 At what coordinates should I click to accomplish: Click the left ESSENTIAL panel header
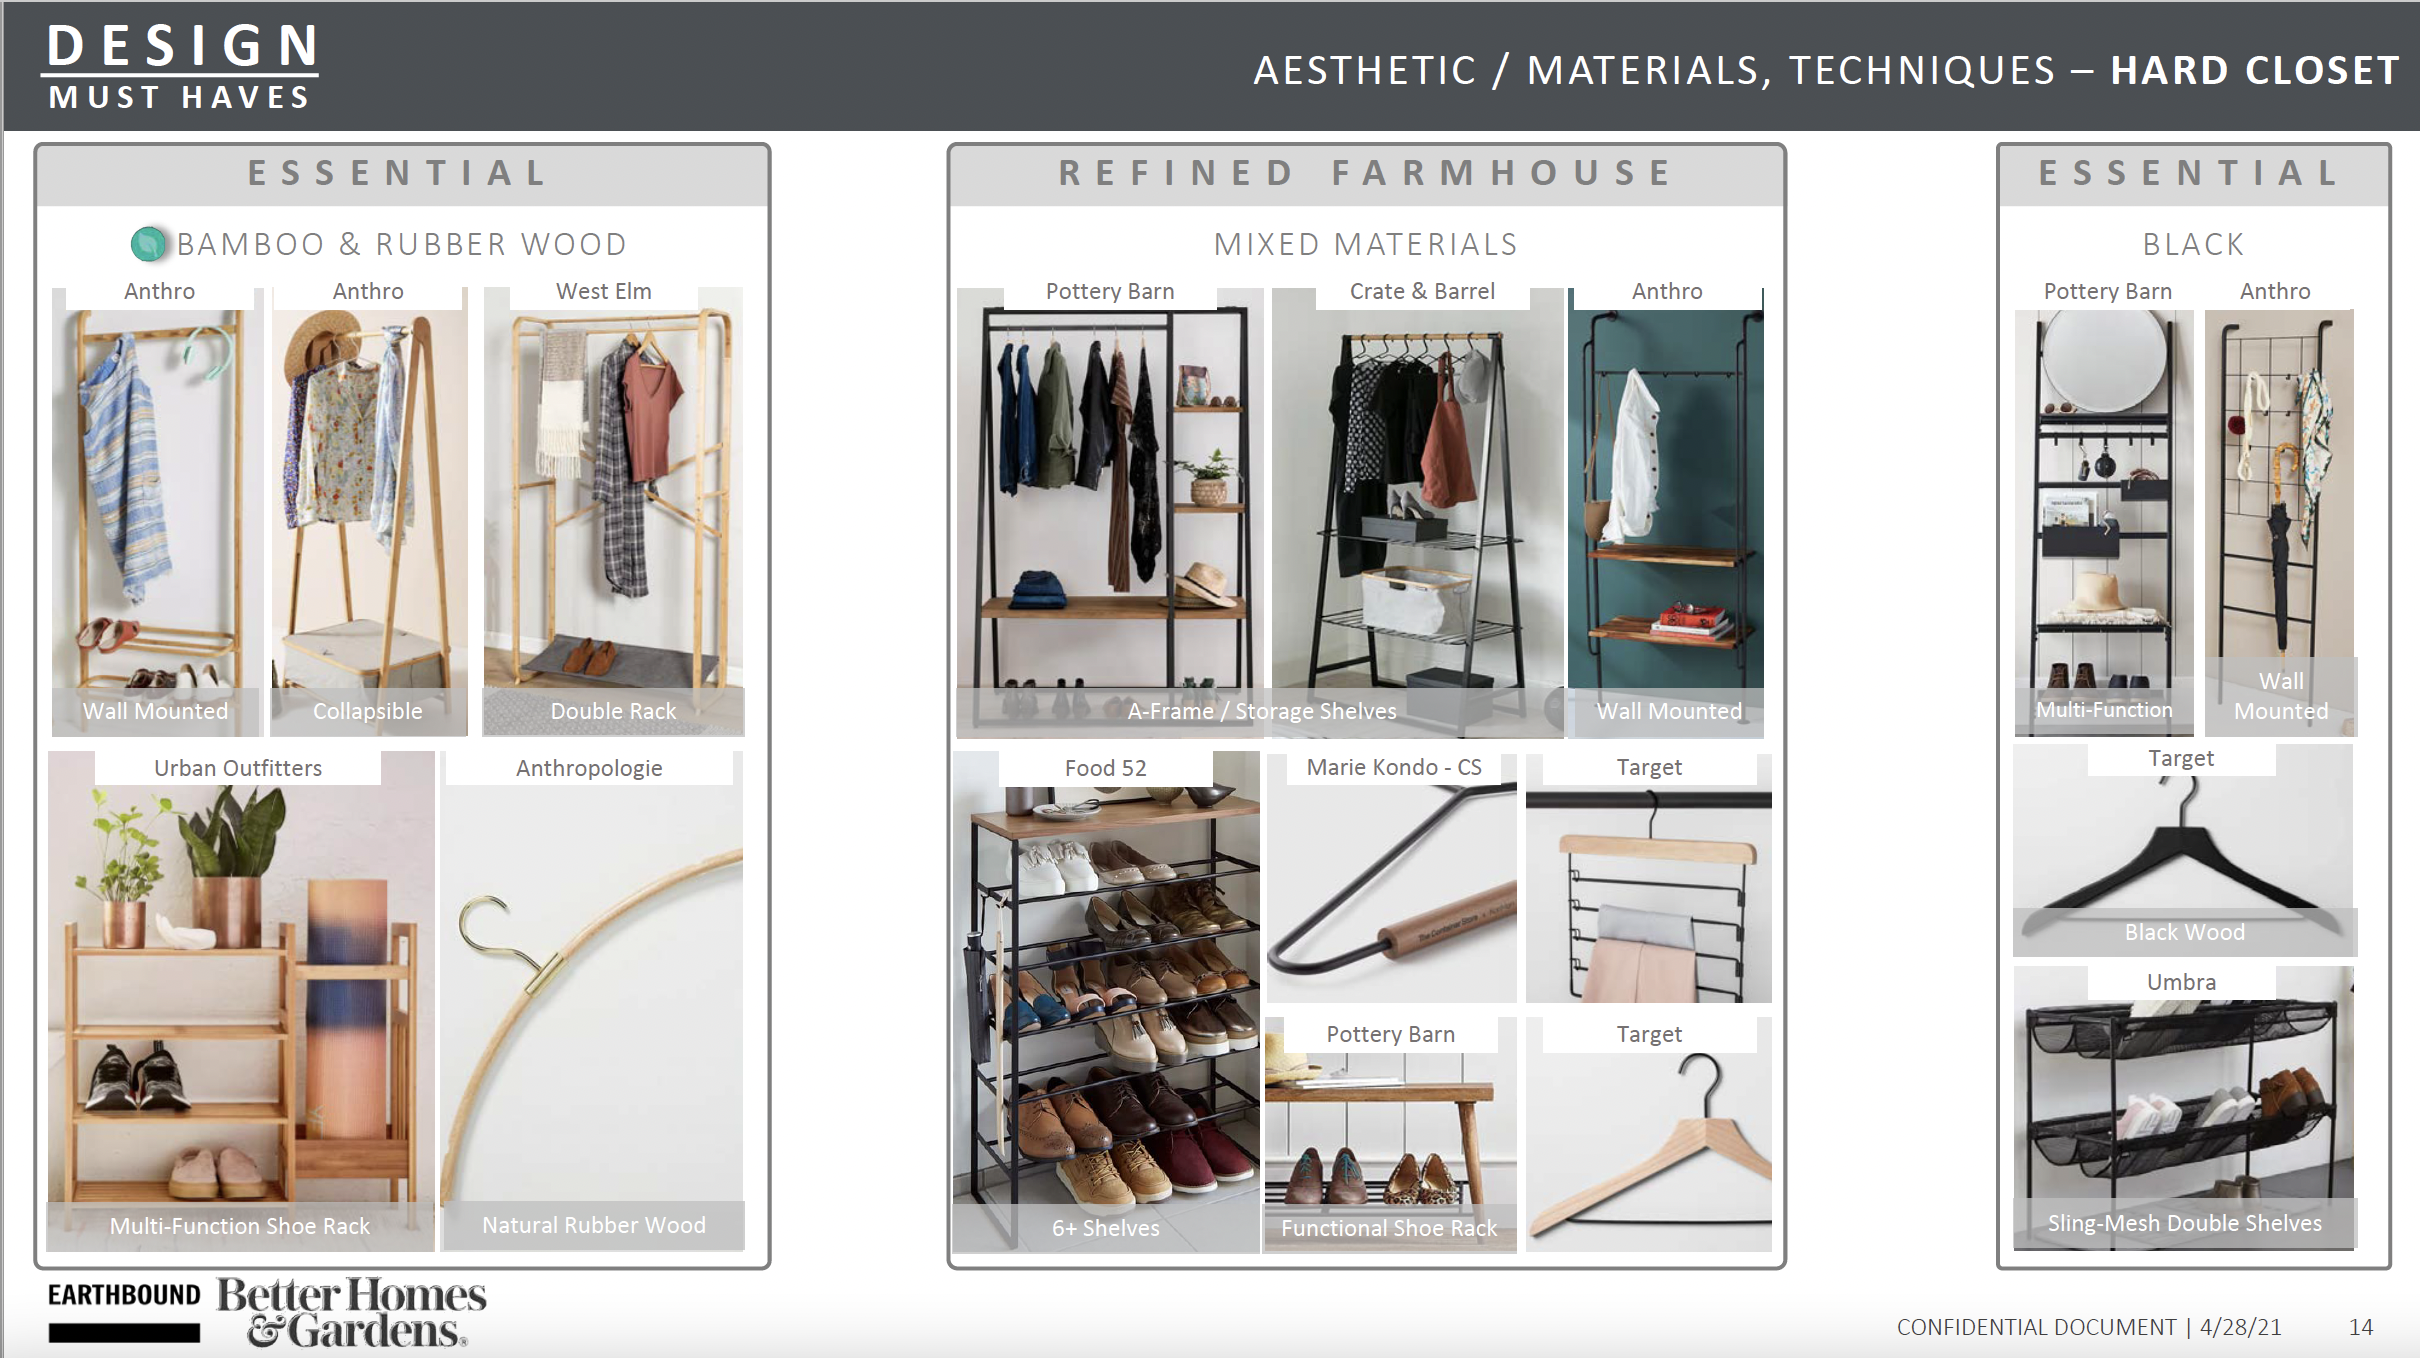point(402,174)
